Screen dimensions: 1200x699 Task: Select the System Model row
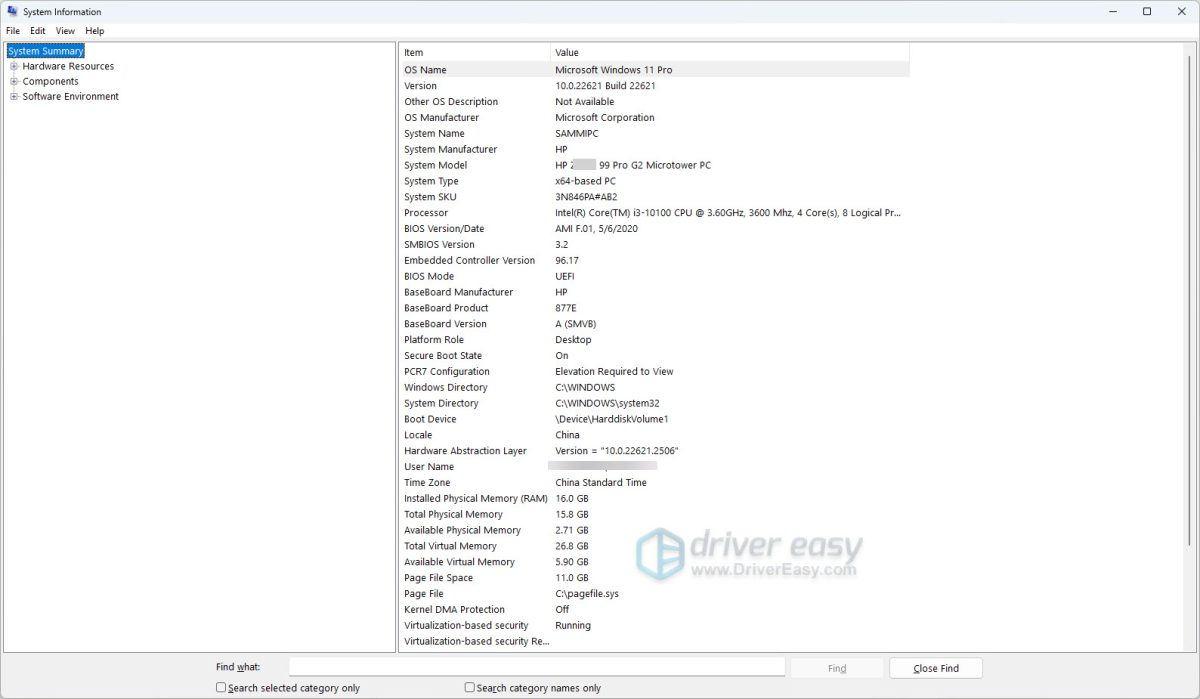(655, 165)
